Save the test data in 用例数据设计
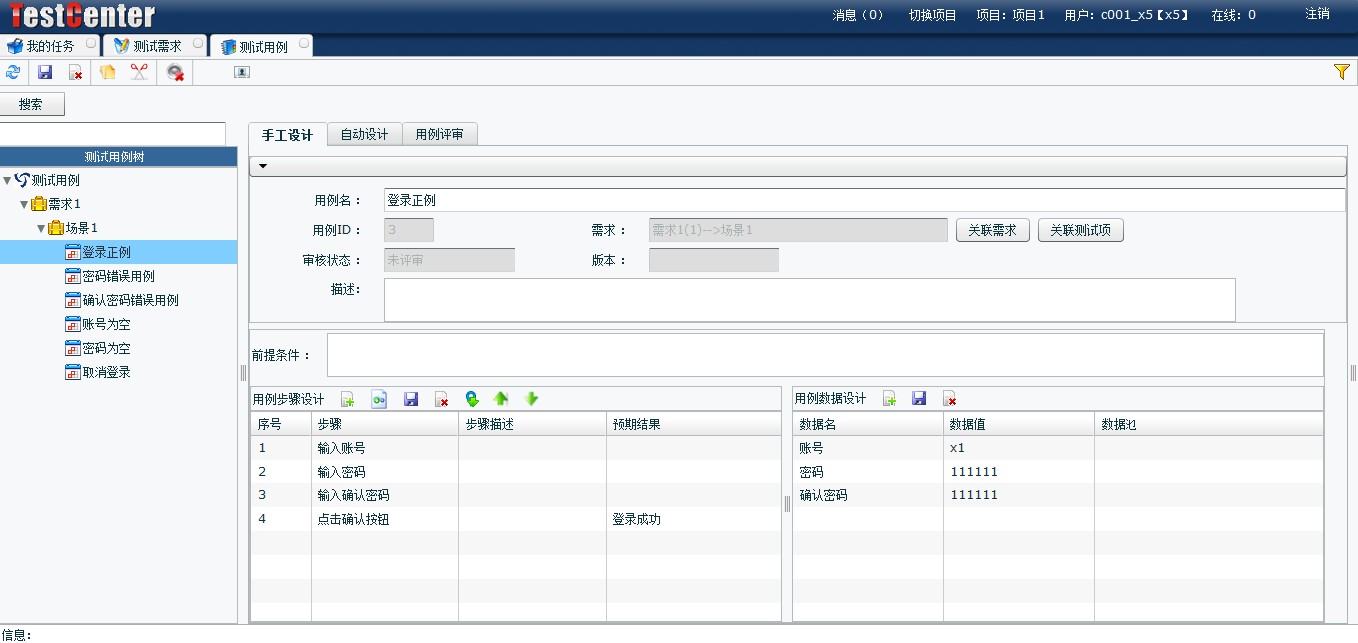This screenshot has width=1358, height=643. click(919, 399)
